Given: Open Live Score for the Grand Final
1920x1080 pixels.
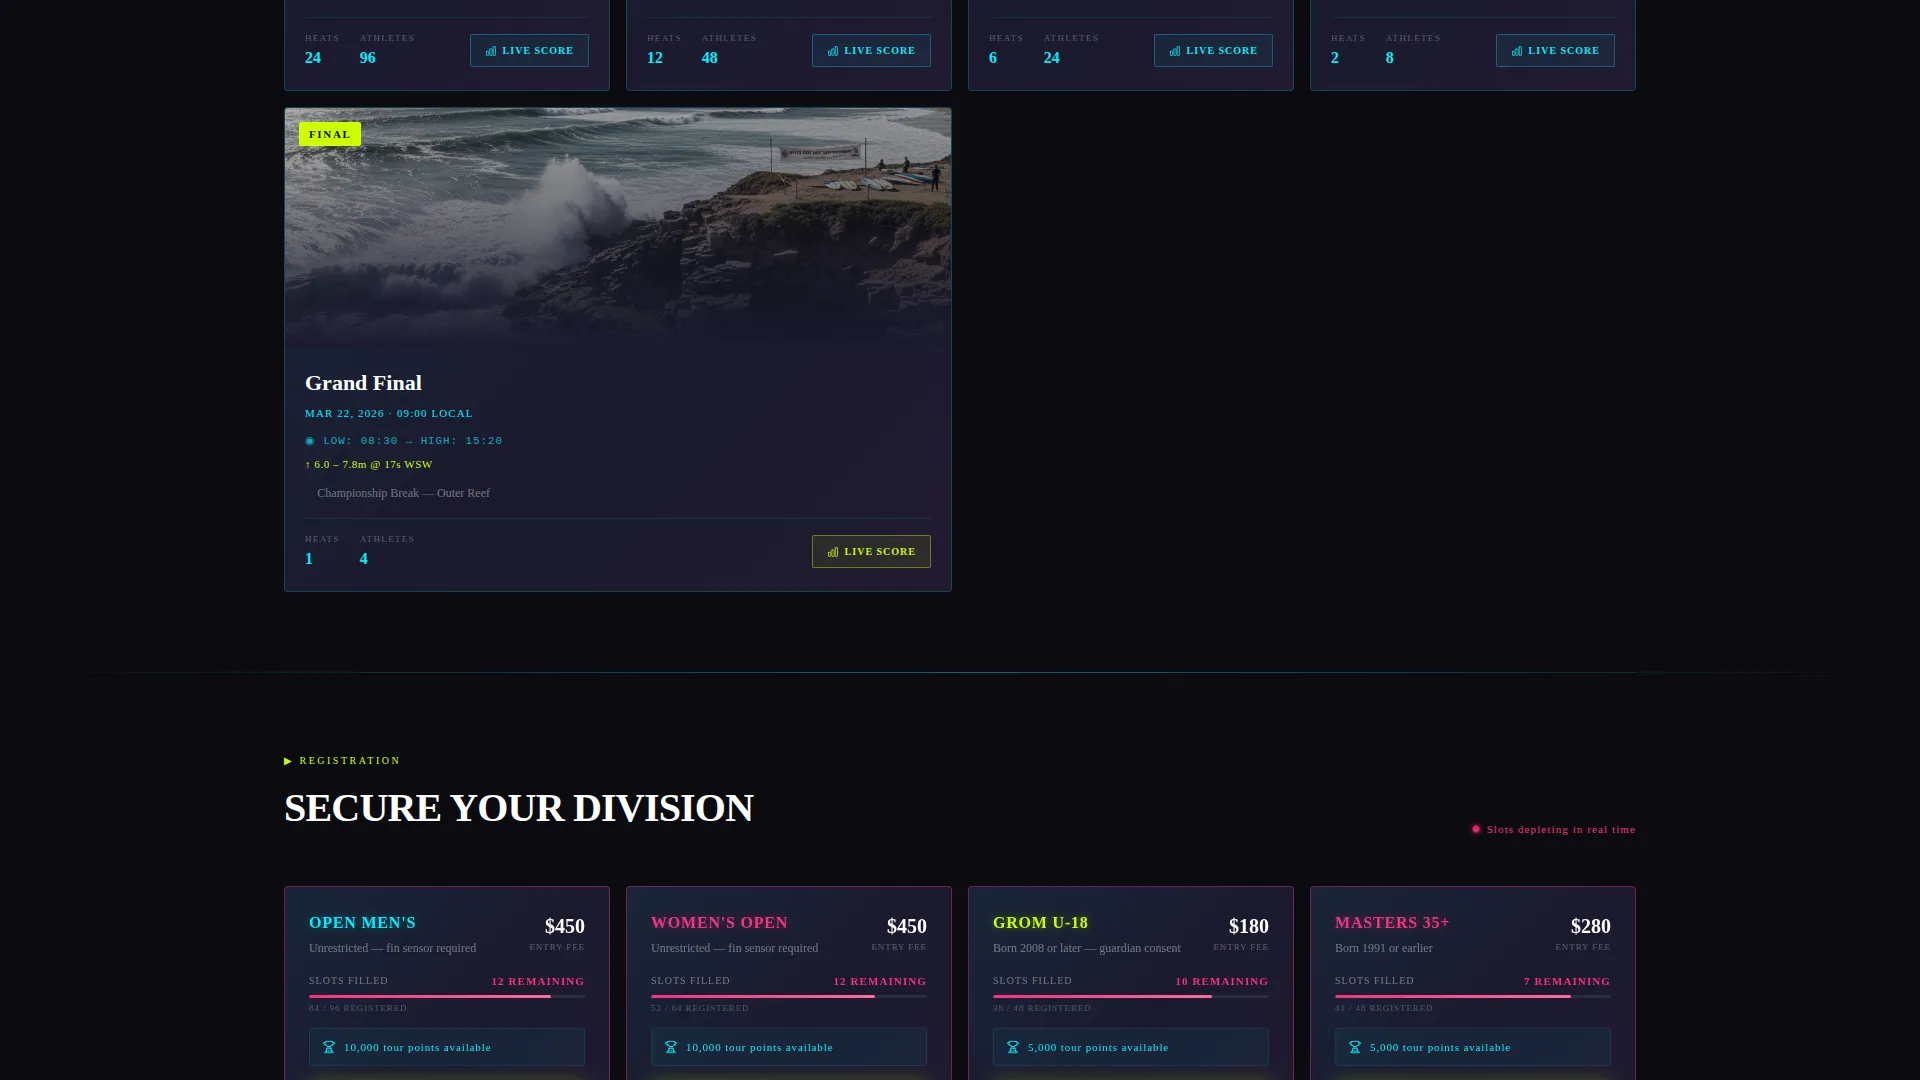Looking at the screenshot, I should pyautogui.click(x=871, y=551).
